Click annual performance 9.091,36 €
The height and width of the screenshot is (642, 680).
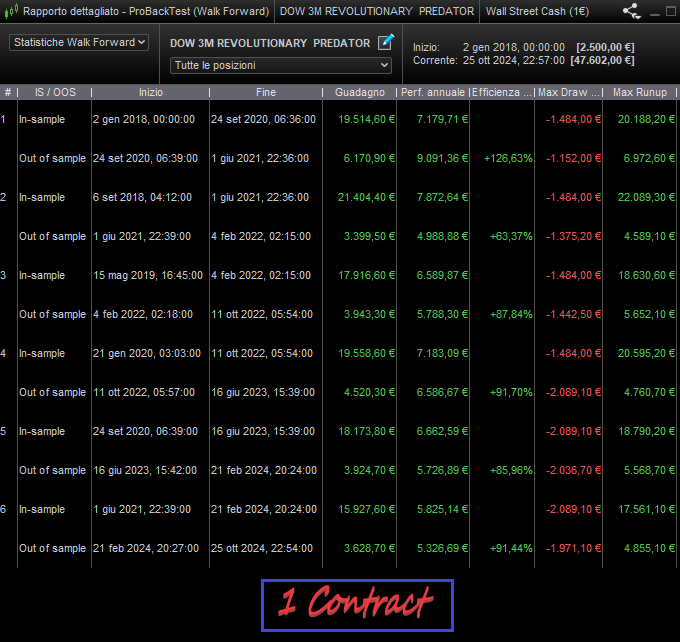[442, 158]
